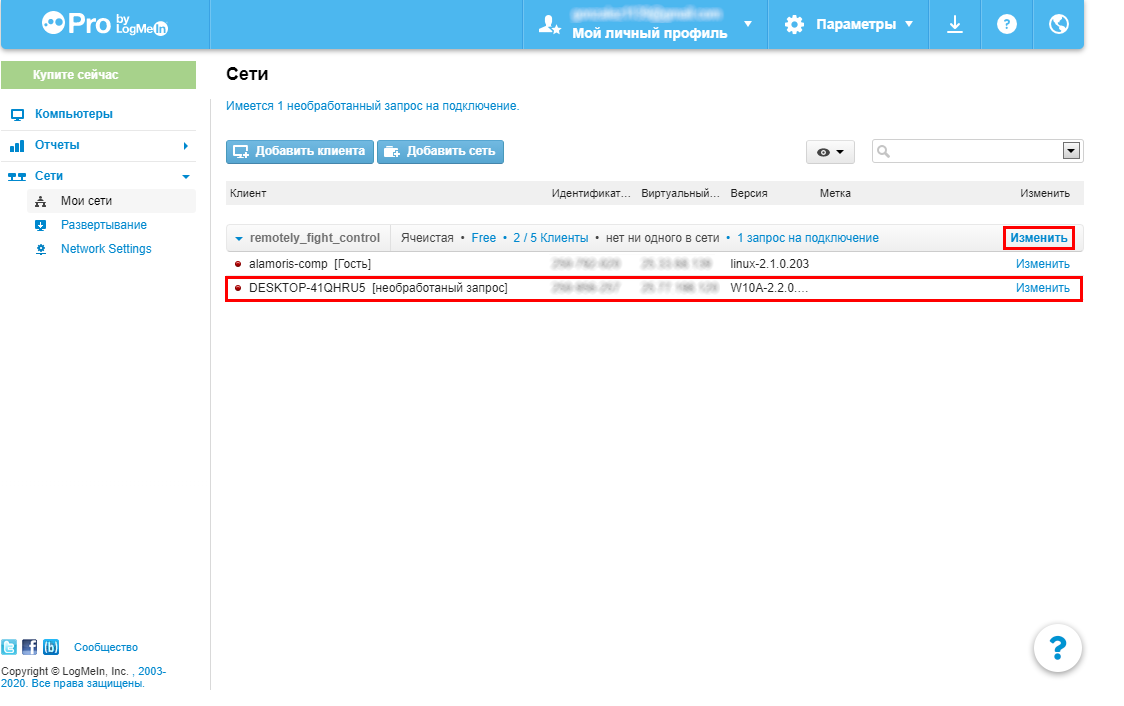This screenshot has height=706, width=1124.
Task: Open the Twitter social icon in footer
Action: (10, 647)
